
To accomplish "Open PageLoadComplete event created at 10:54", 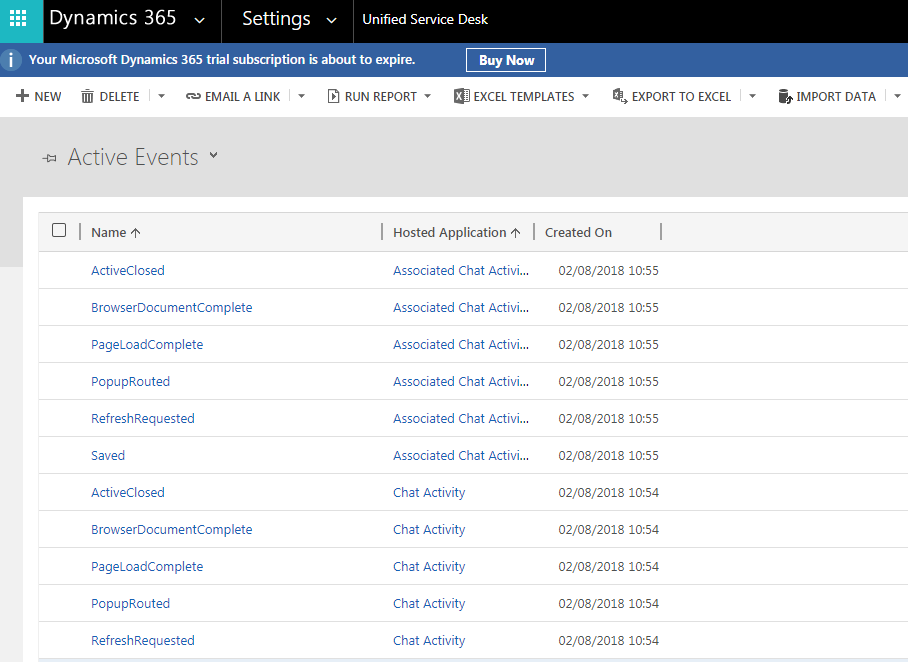I will 147,567.
